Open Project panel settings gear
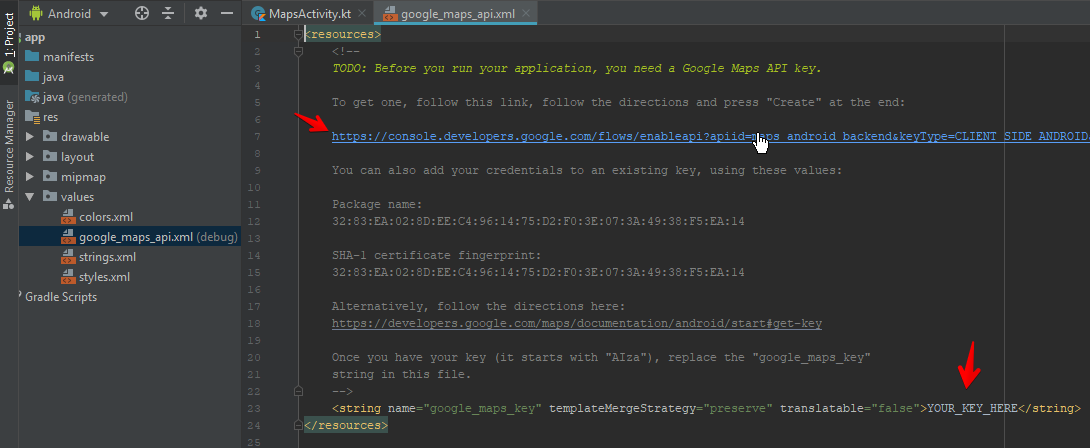1090x448 pixels. (x=201, y=13)
